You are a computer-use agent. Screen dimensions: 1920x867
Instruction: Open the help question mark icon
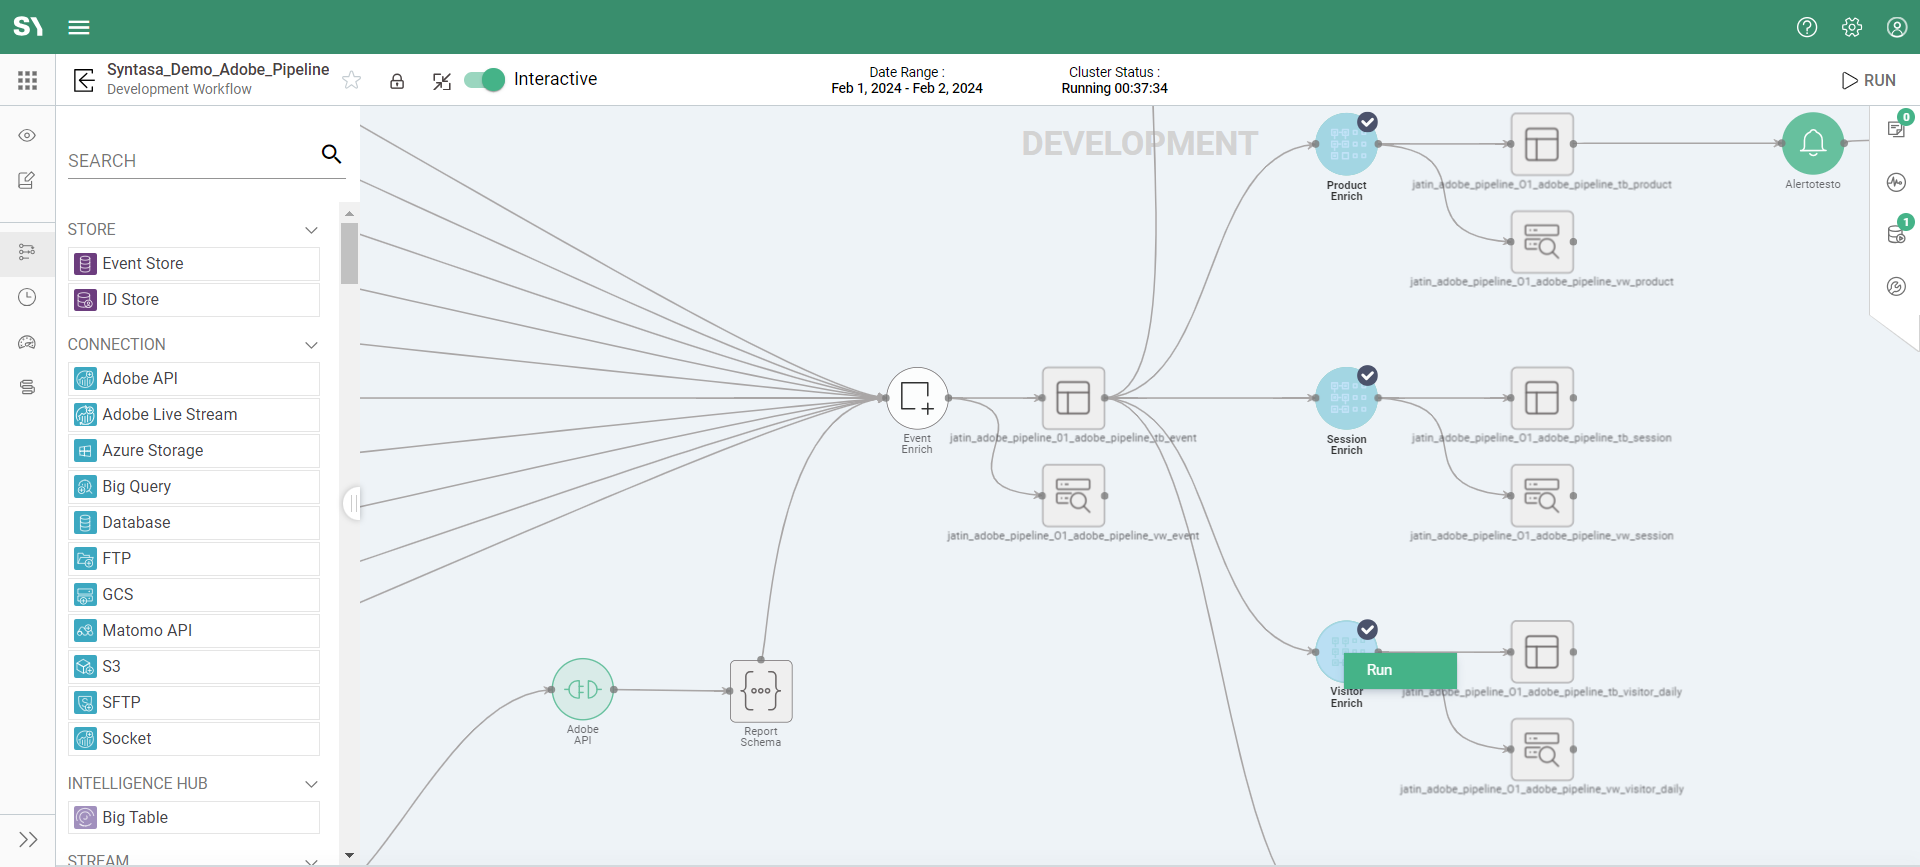point(1806,27)
